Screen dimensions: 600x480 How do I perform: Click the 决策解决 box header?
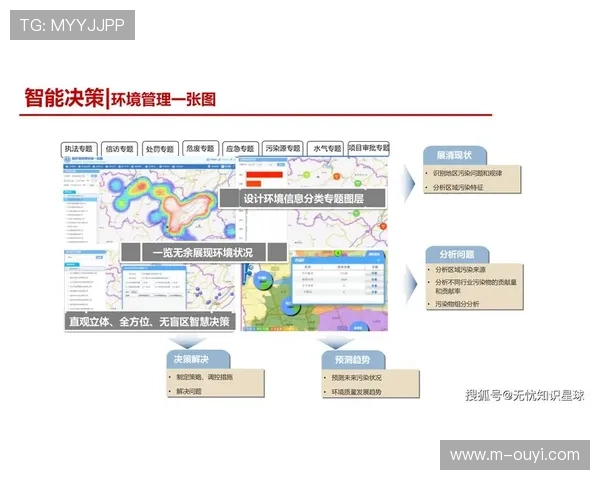click(198, 359)
